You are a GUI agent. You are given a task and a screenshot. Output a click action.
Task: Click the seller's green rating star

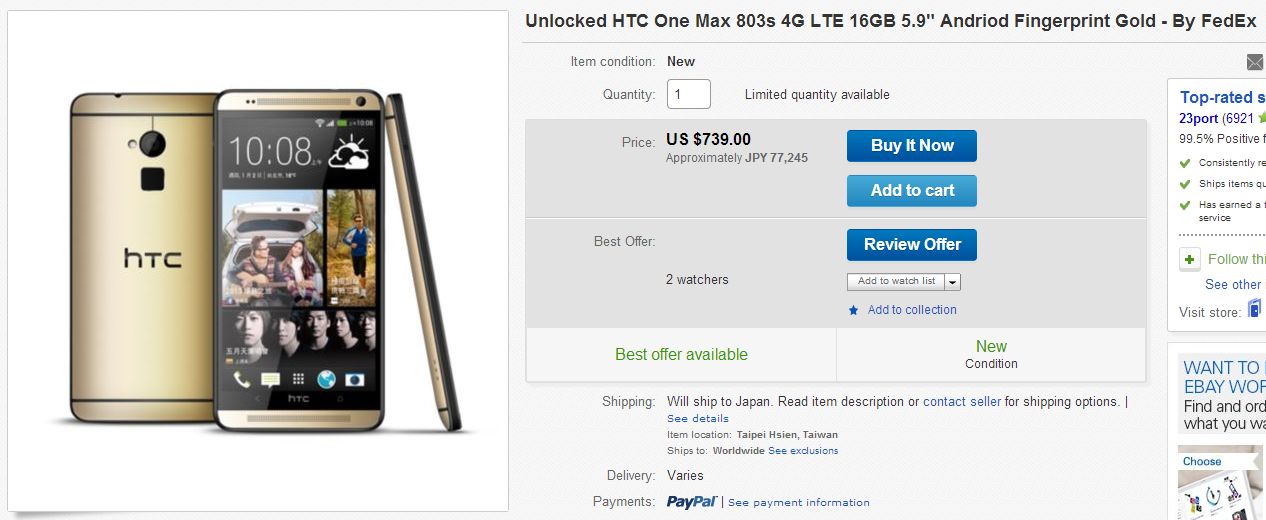[x=1260, y=118]
